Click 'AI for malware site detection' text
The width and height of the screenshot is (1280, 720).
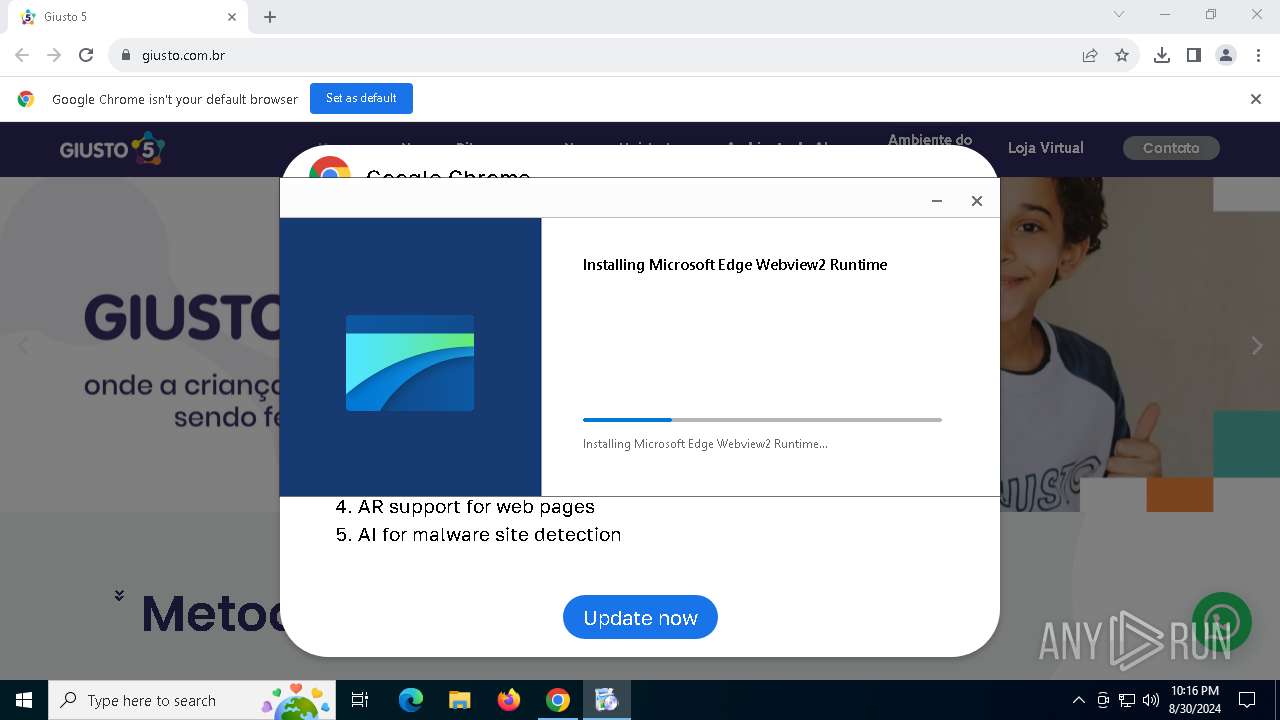(x=490, y=535)
